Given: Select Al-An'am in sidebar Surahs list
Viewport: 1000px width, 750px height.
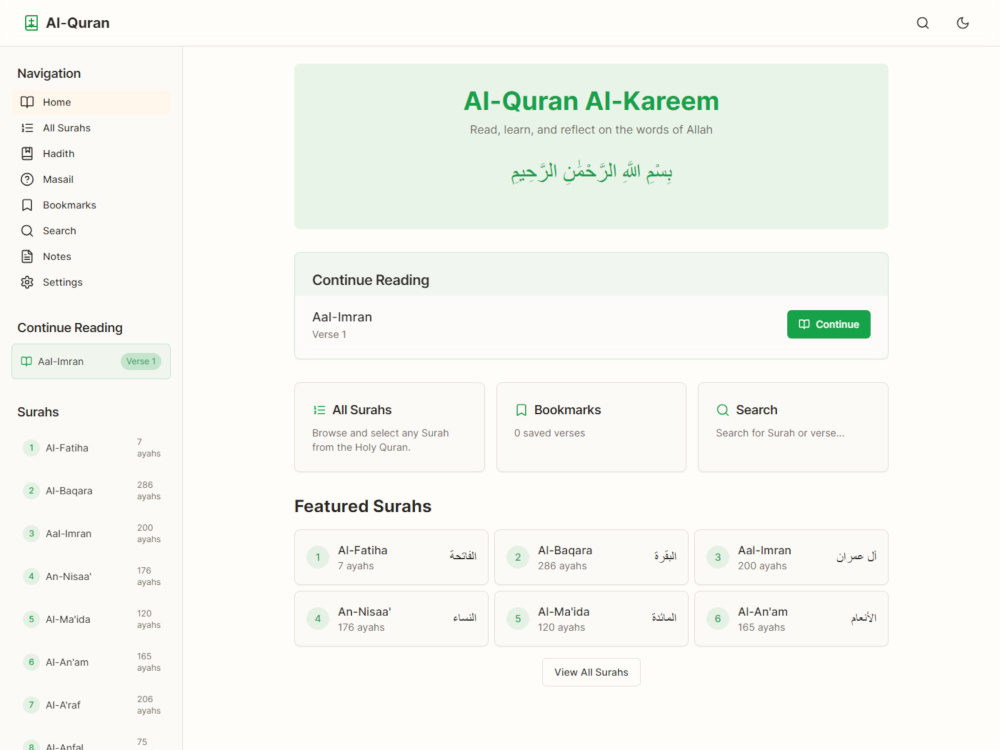Looking at the screenshot, I should coord(91,662).
